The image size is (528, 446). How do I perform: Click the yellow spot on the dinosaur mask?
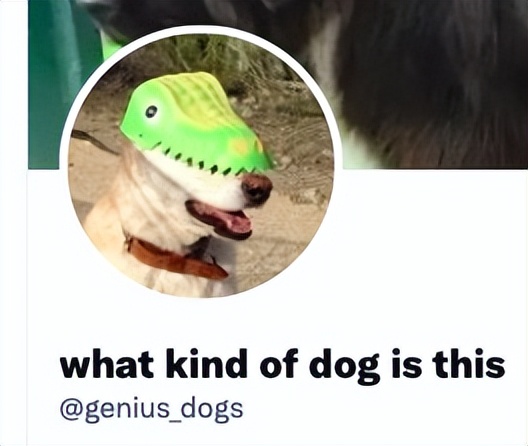(x=241, y=146)
